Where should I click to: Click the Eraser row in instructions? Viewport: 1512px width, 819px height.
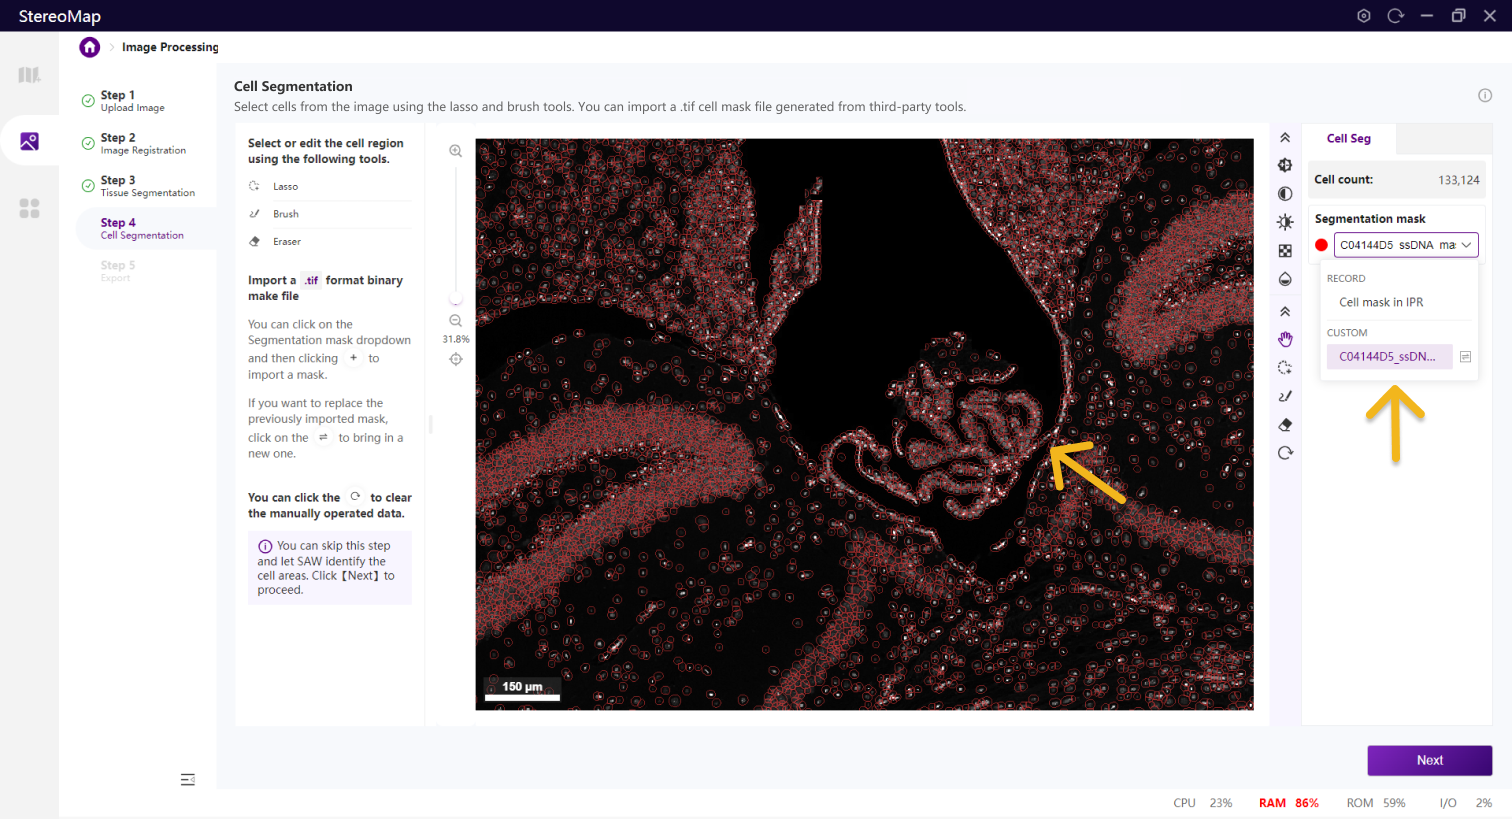(330, 242)
